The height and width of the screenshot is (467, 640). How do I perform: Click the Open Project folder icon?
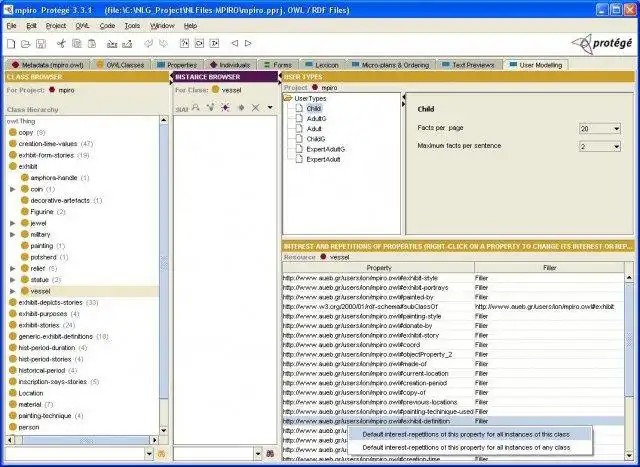[x=26, y=43]
